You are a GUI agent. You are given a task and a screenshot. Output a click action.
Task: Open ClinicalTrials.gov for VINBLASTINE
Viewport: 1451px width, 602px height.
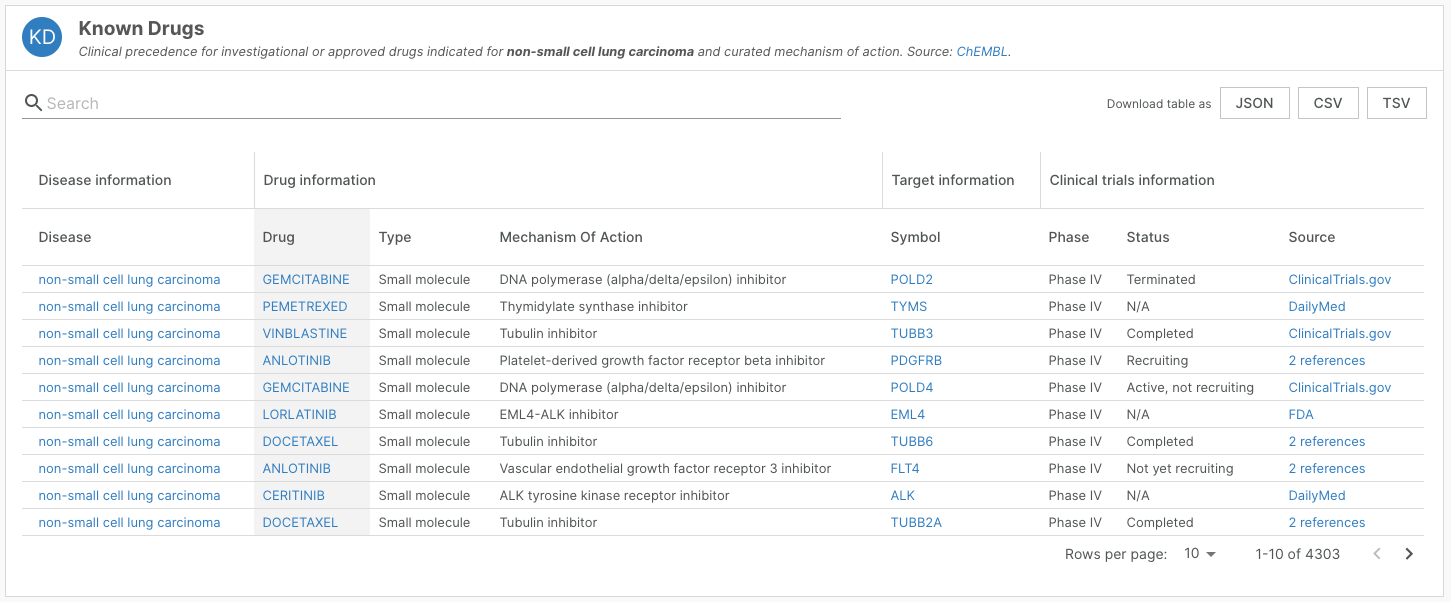point(1339,333)
